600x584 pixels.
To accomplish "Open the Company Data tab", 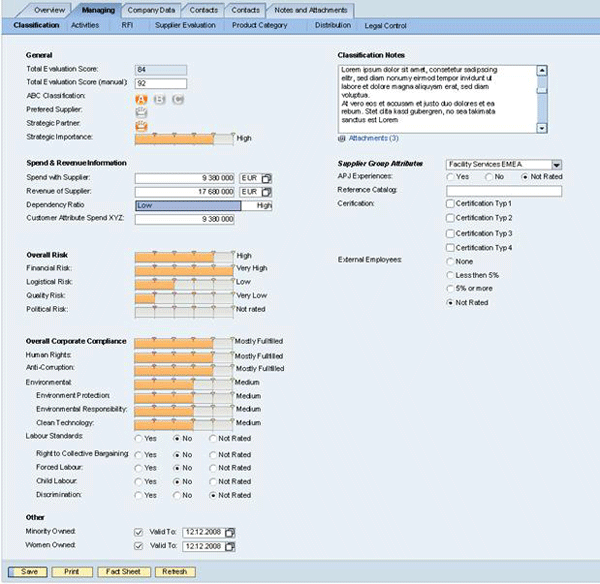I will pos(151,9).
